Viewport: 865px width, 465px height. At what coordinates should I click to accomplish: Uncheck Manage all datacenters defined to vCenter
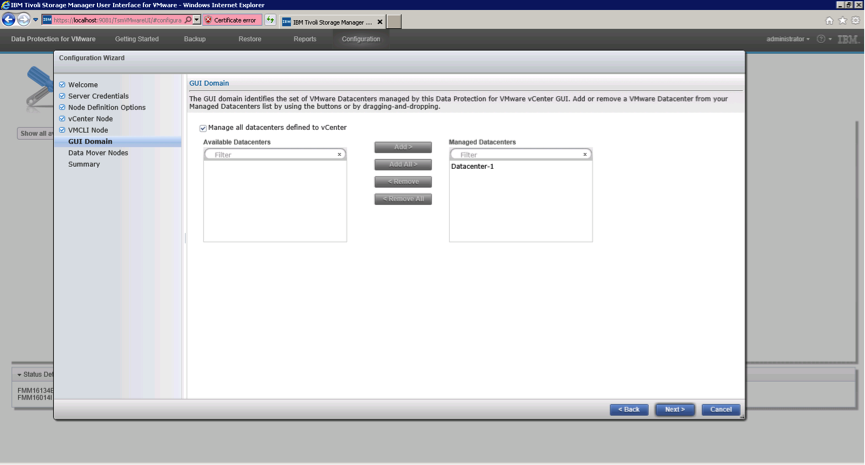[203, 128]
